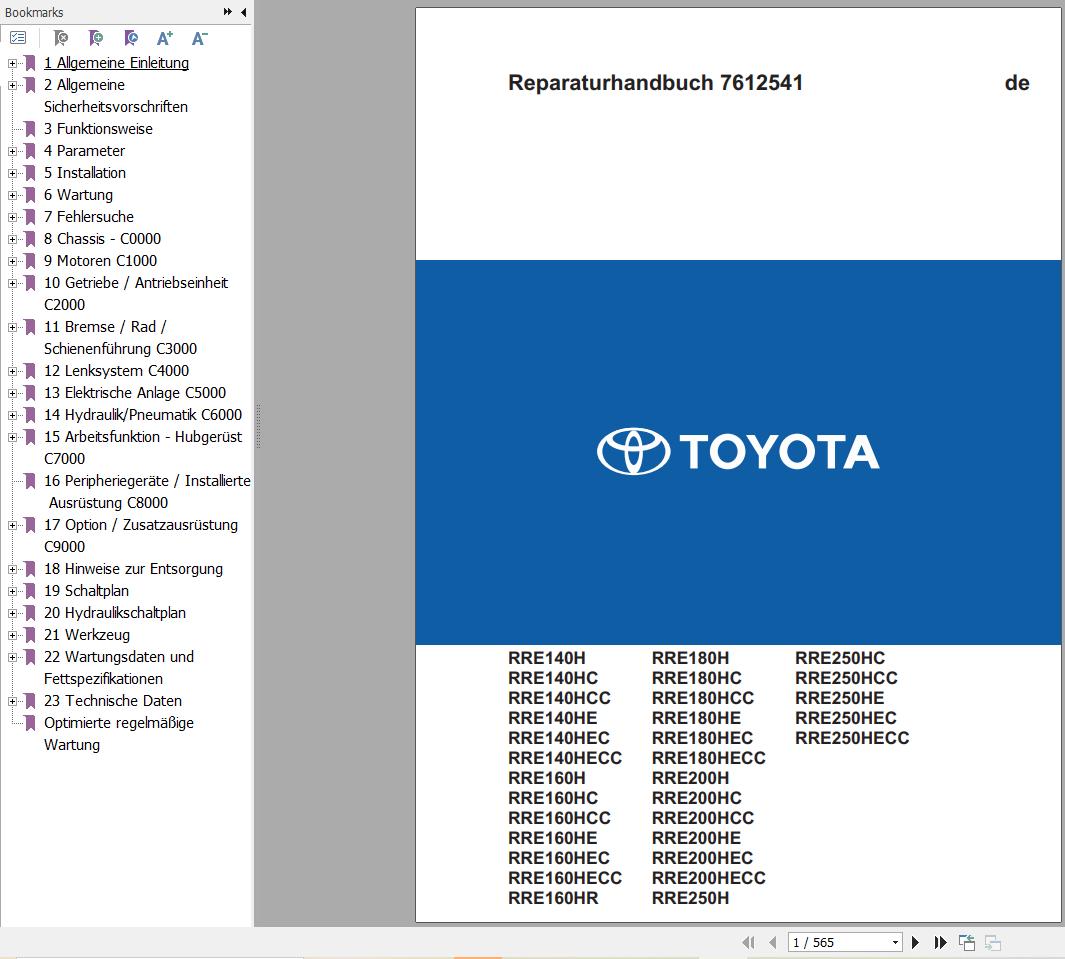1065x959 pixels.
Task: Expand the '5 Installation' bookmark node
Action: point(12,173)
